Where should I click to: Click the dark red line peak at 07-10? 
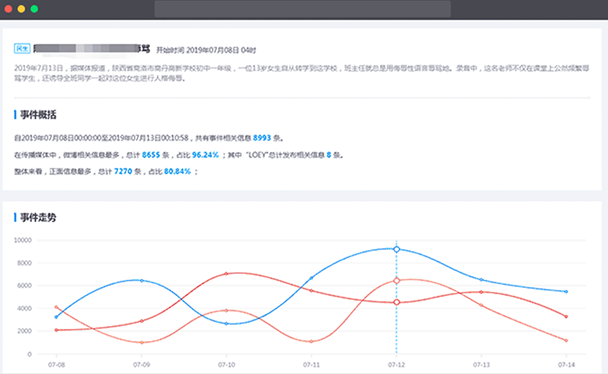(x=226, y=274)
